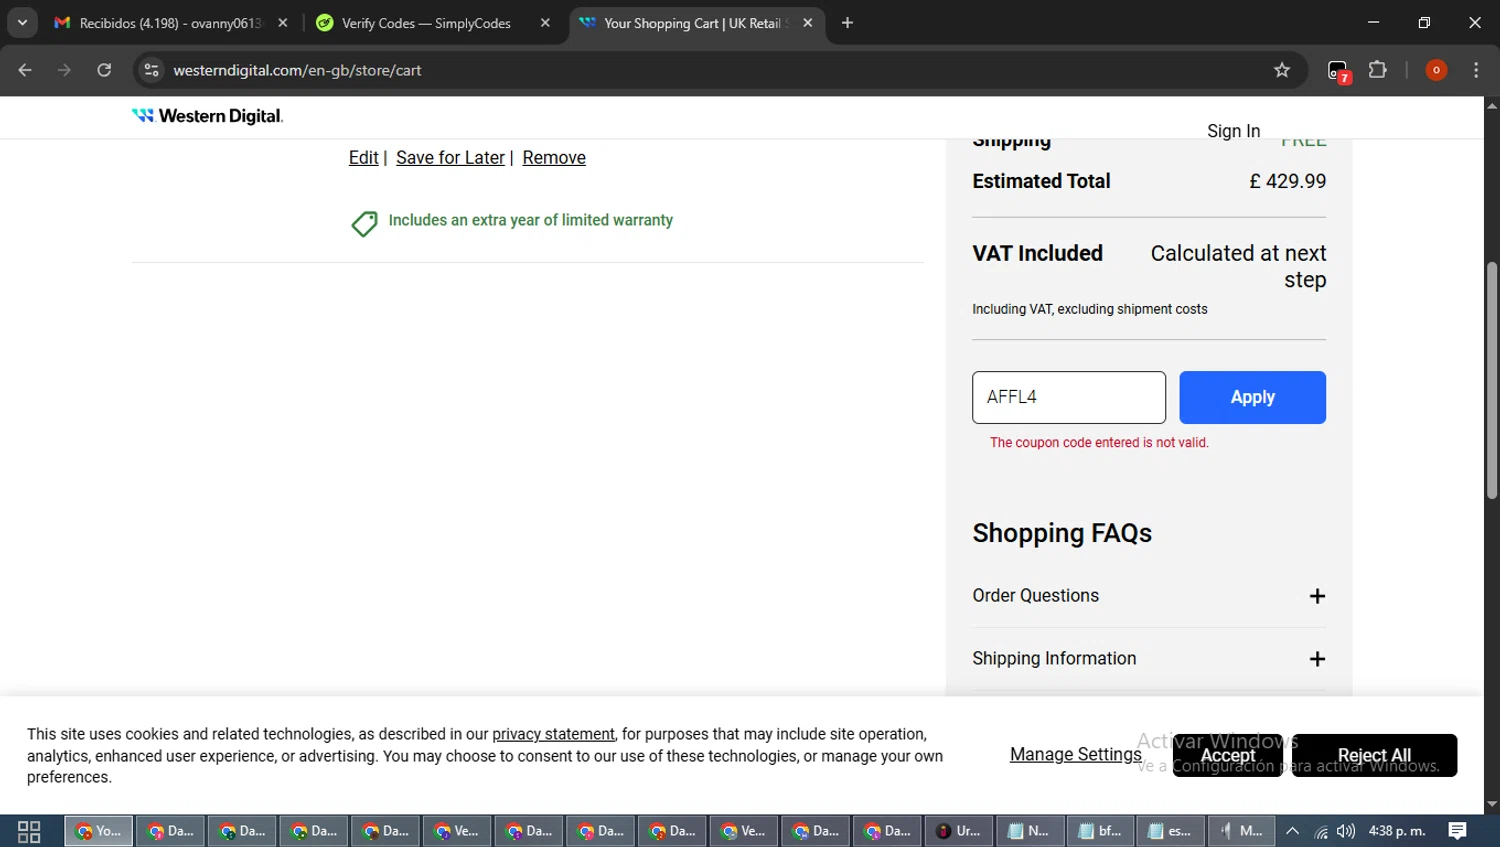Open the extension icon with red badge

(1338, 71)
